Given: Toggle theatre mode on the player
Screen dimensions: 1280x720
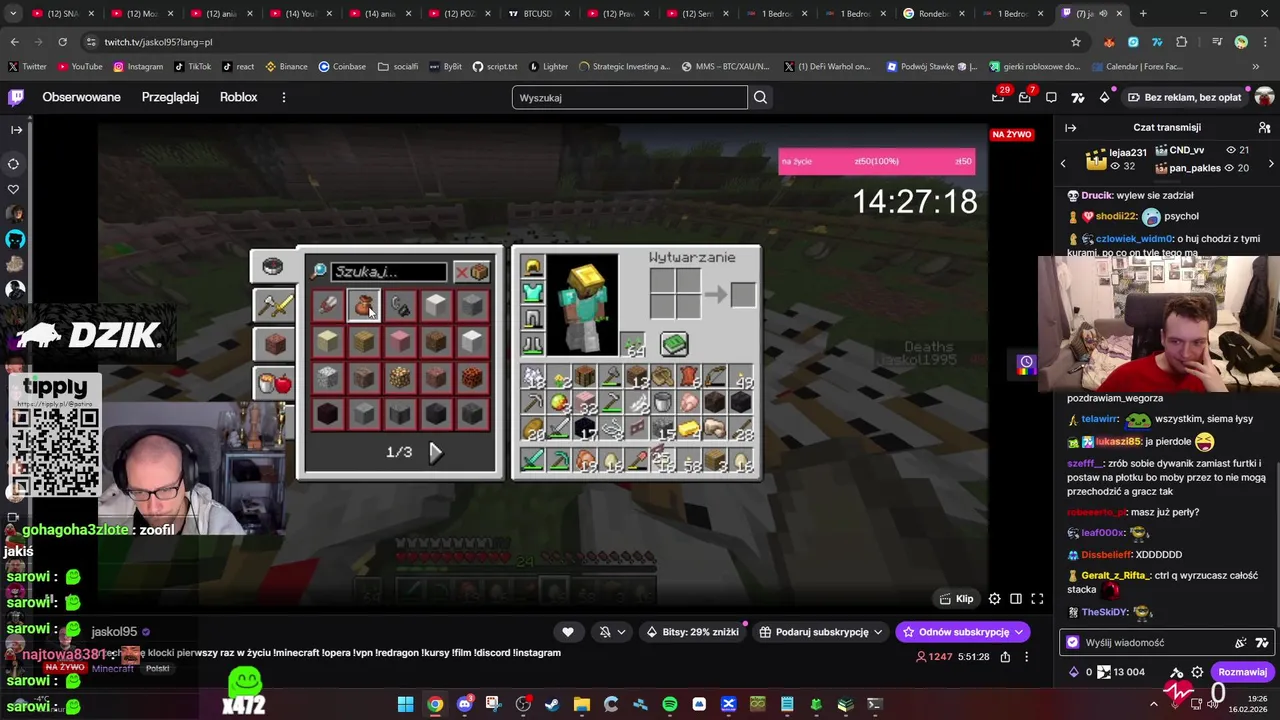Looking at the screenshot, I should coord(1016,599).
